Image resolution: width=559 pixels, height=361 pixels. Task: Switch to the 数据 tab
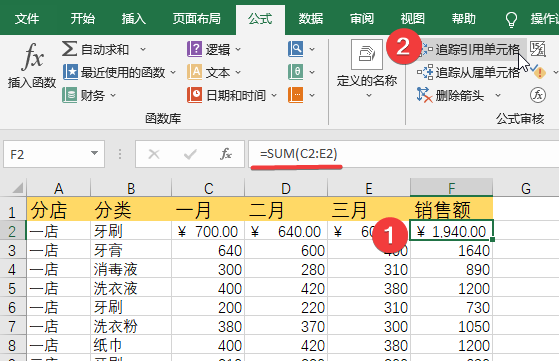click(x=311, y=19)
